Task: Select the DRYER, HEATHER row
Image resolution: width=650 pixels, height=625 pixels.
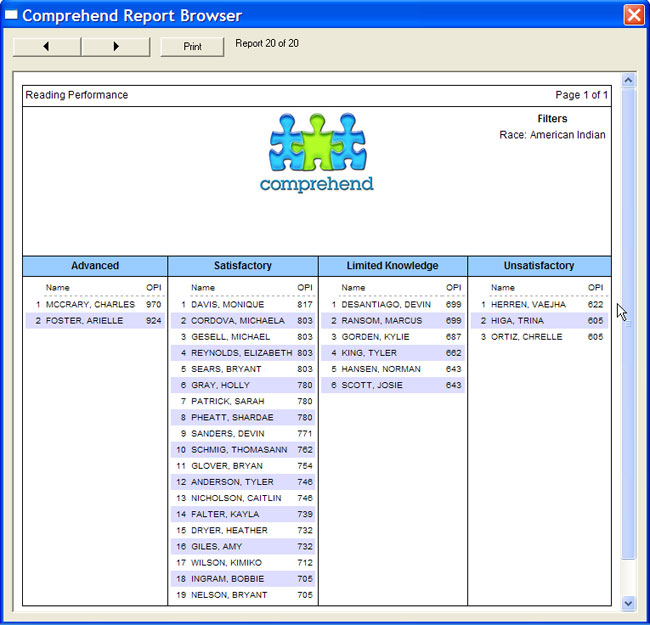Action: click(243, 531)
